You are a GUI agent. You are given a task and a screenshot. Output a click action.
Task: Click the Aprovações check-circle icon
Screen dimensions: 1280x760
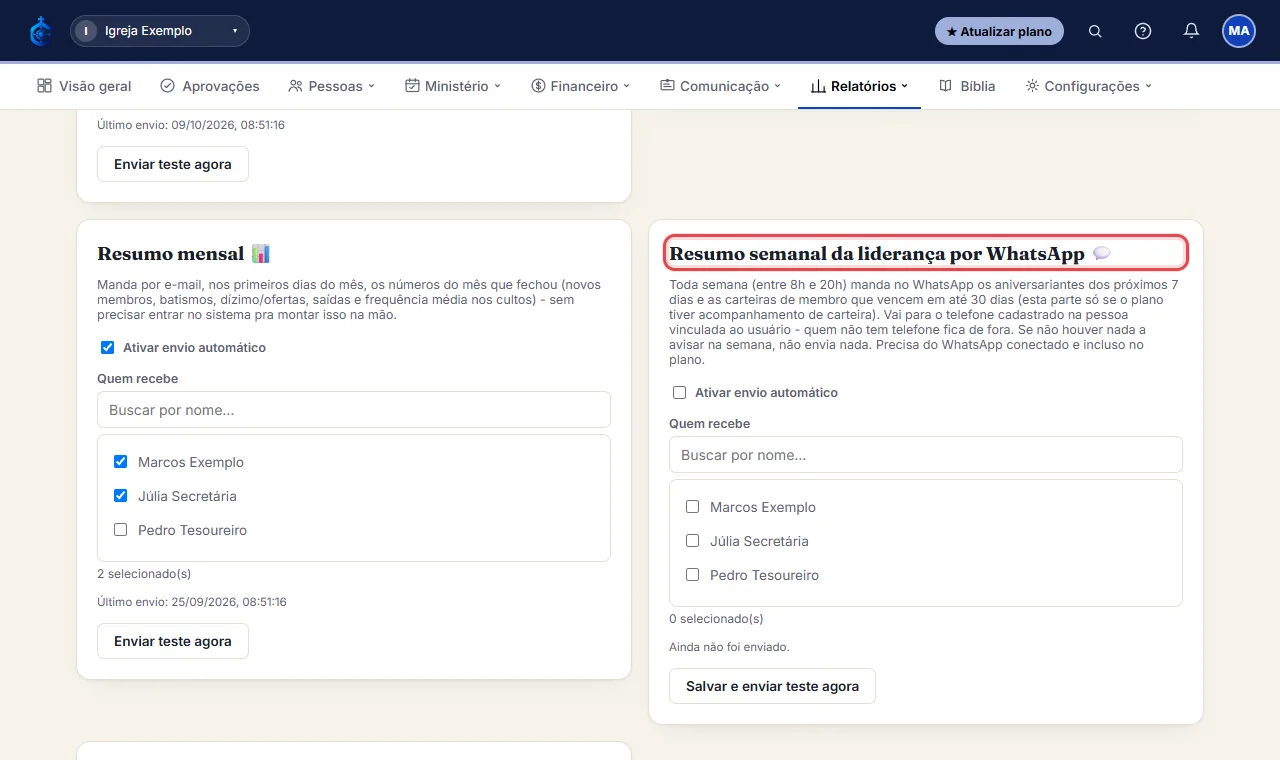[167, 86]
